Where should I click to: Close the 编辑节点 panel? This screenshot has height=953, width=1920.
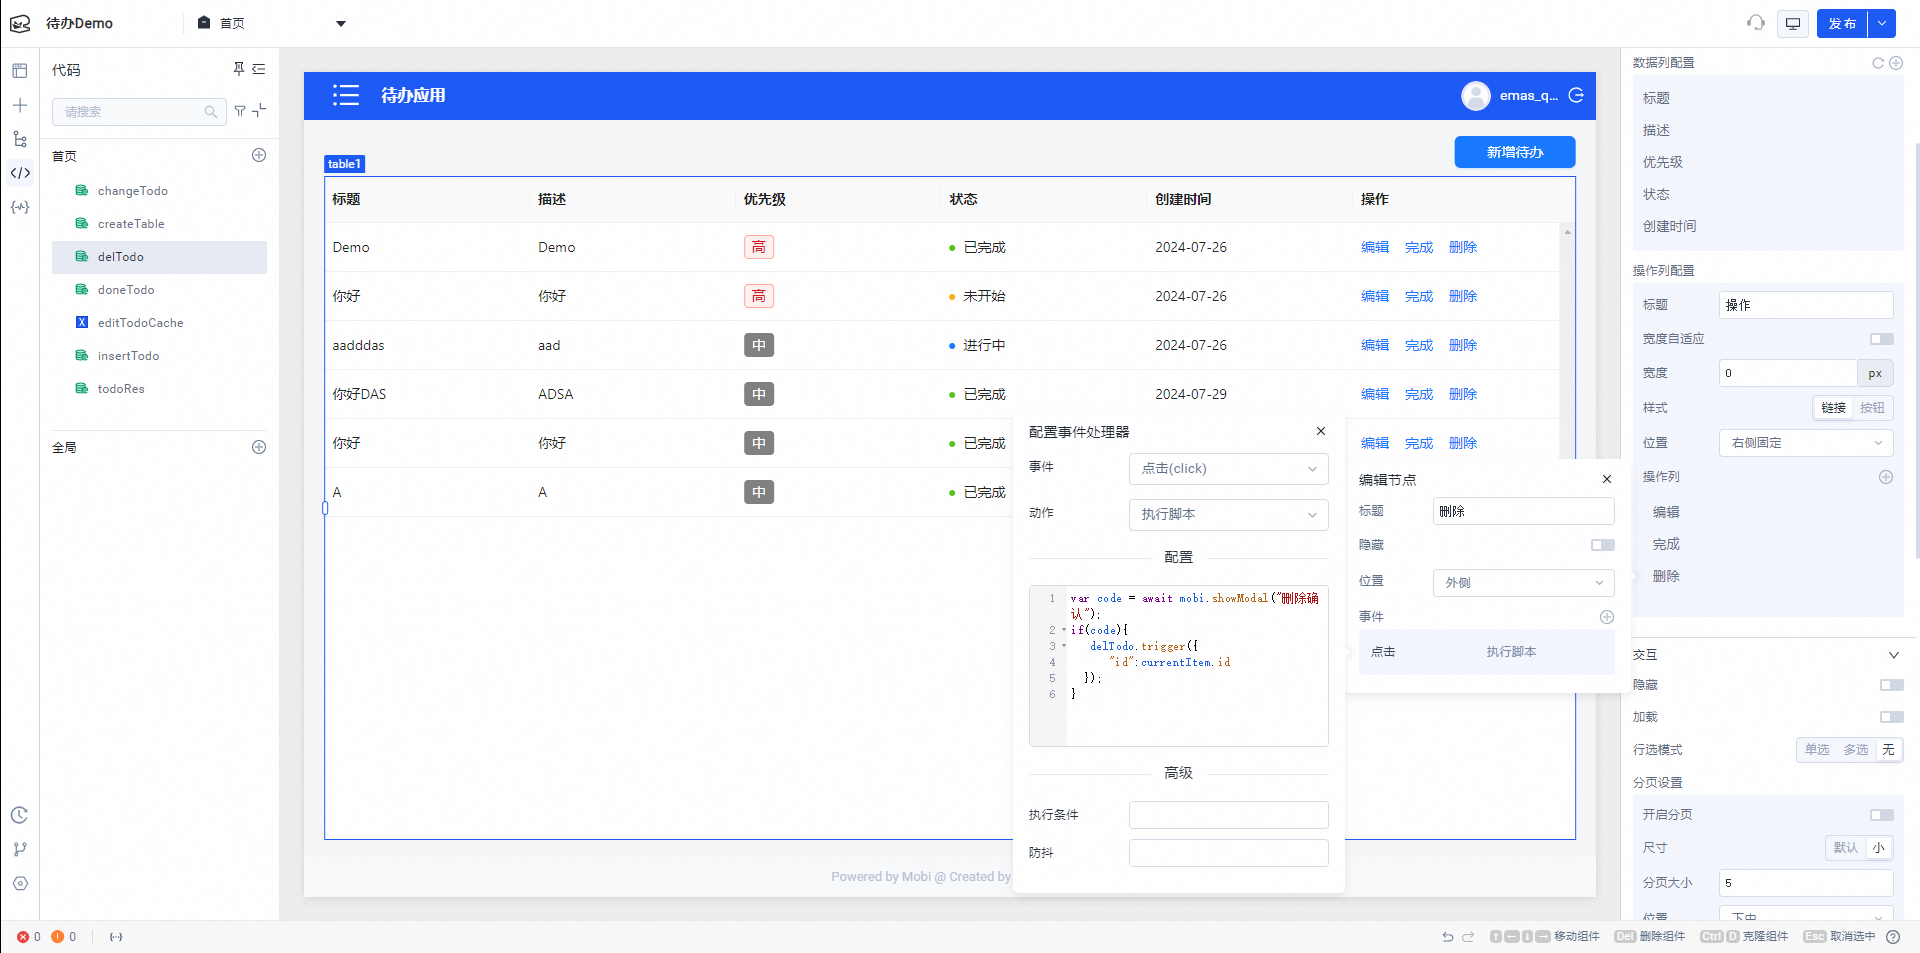1607,479
